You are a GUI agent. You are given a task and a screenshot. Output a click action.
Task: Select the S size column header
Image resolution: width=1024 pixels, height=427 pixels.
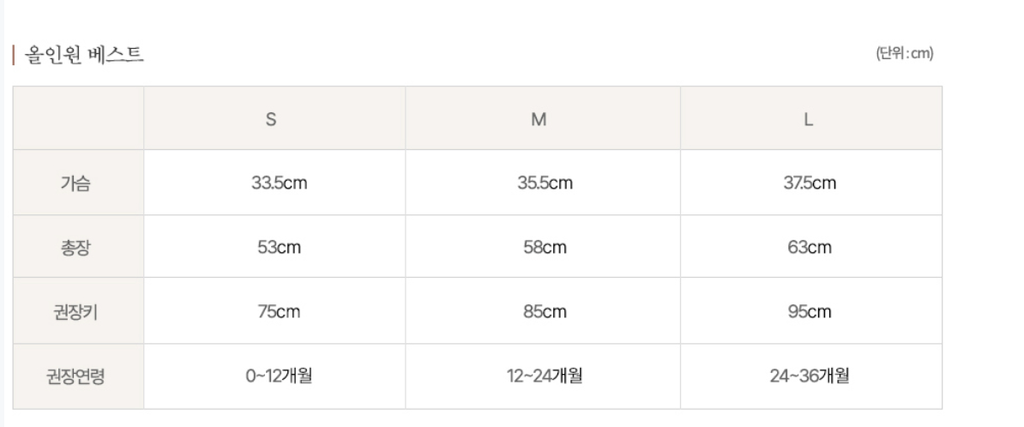coord(271,119)
